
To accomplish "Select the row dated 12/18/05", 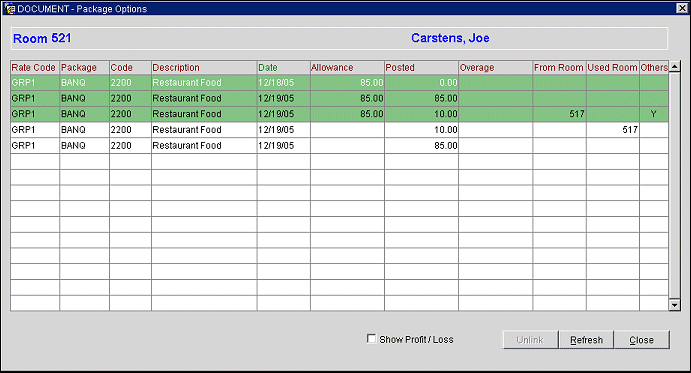I will pos(339,82).
